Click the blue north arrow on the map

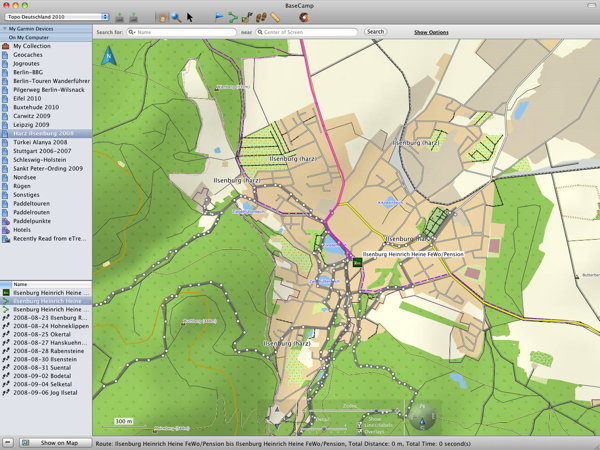[x=109, y=56]
